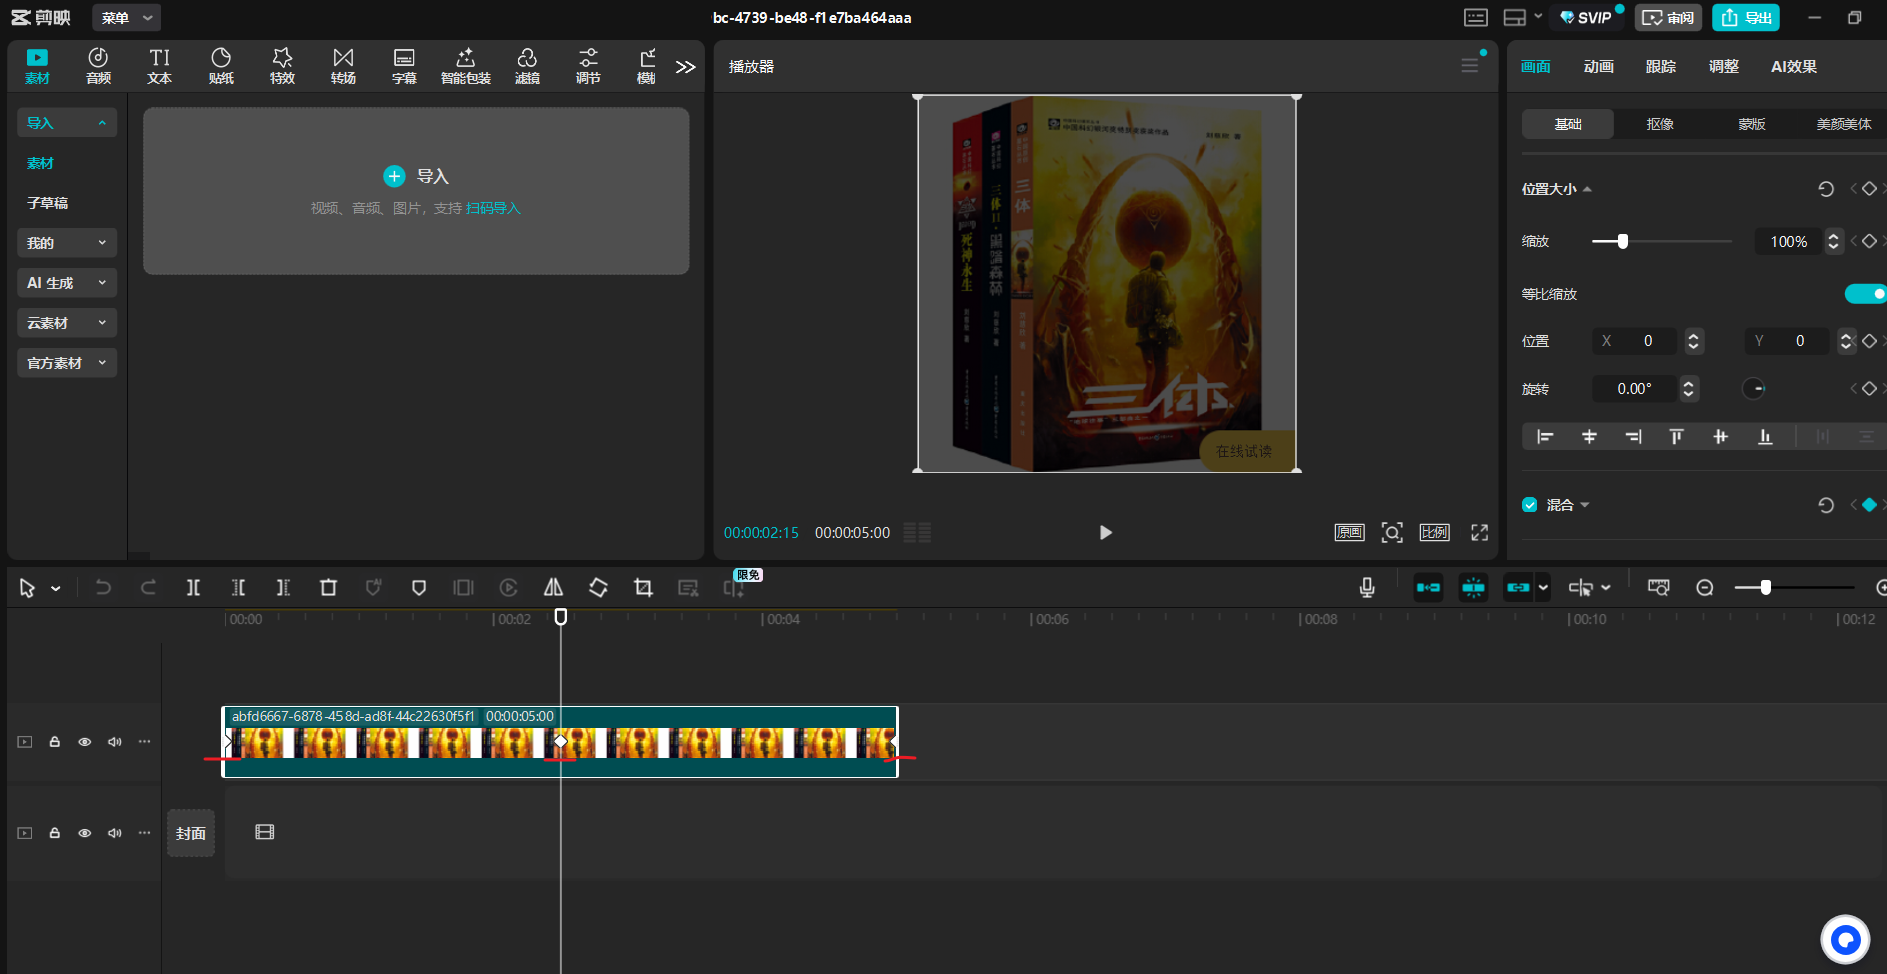The height and width of the screenshot is (974, 1887).
Task: Click the microphone record voiceover icon
Action: click(1367, 588)
